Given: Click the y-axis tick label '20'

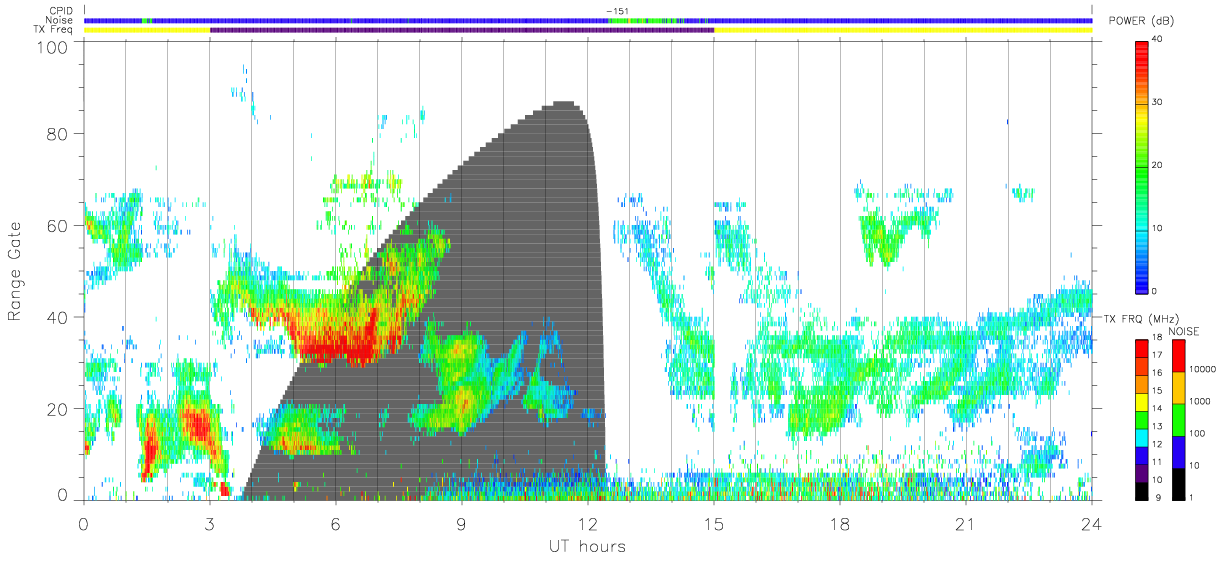Looking at the screenshot, I should [59, 409].
